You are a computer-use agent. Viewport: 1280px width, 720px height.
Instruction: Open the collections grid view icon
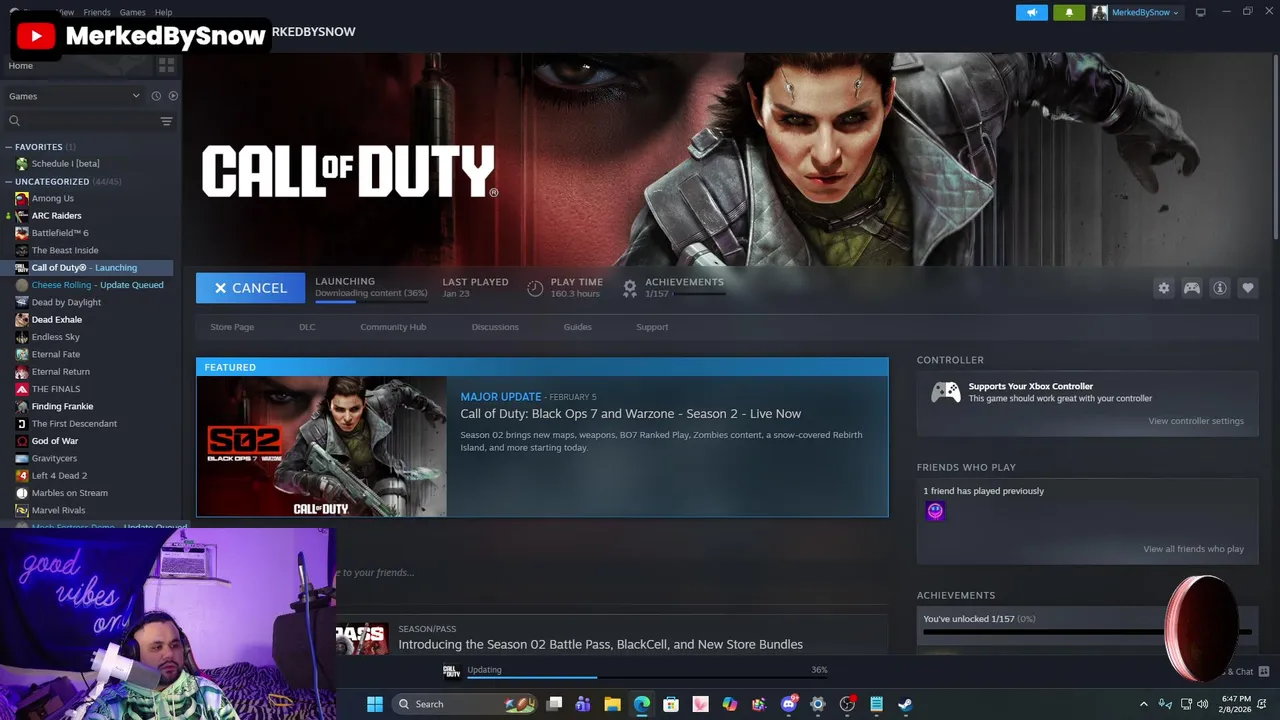167,65
